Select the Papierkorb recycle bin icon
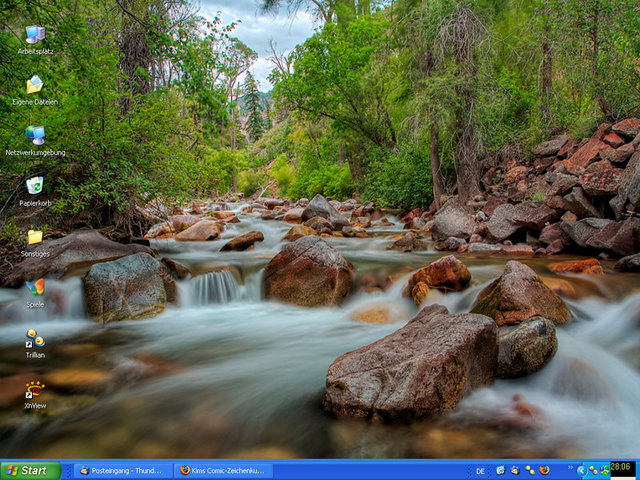This screenshot has width=640, height=480. point(35,187)
